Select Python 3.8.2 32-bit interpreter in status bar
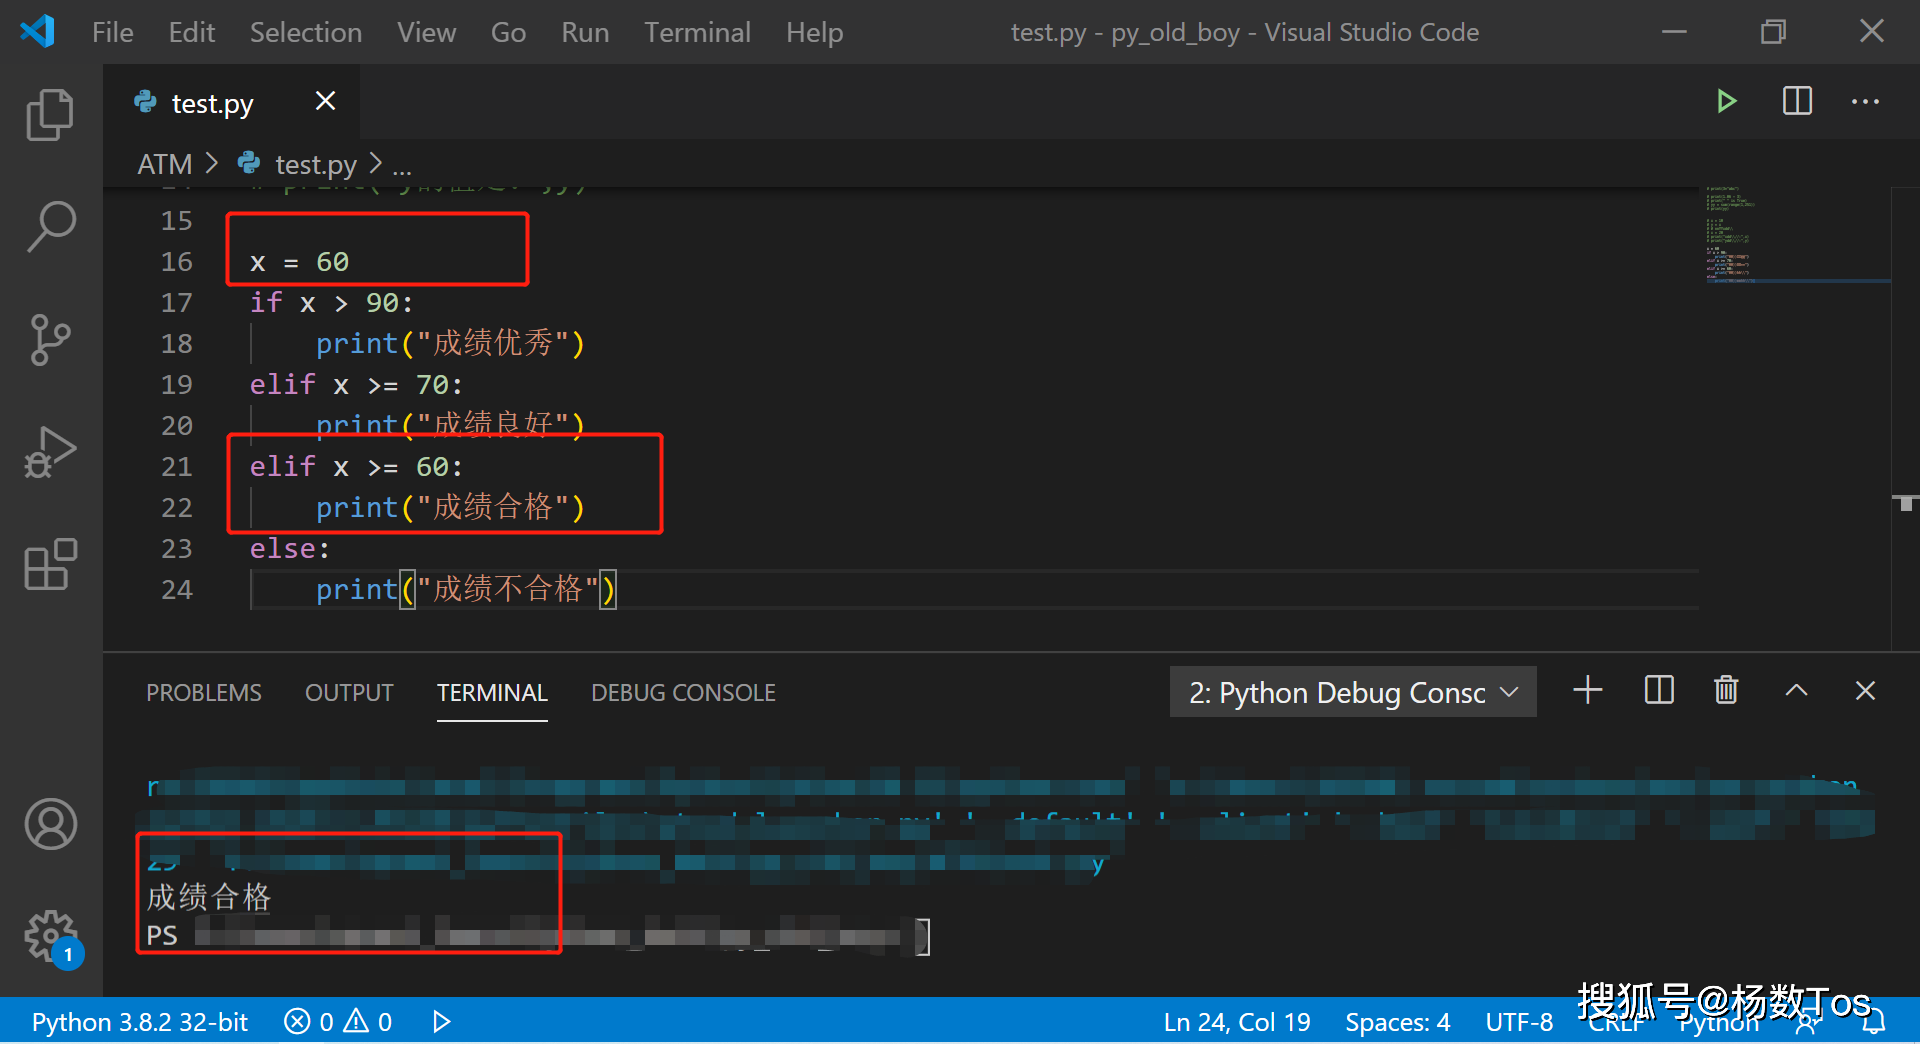This screenshot has width=1920, height=1044. point(140,1022)
